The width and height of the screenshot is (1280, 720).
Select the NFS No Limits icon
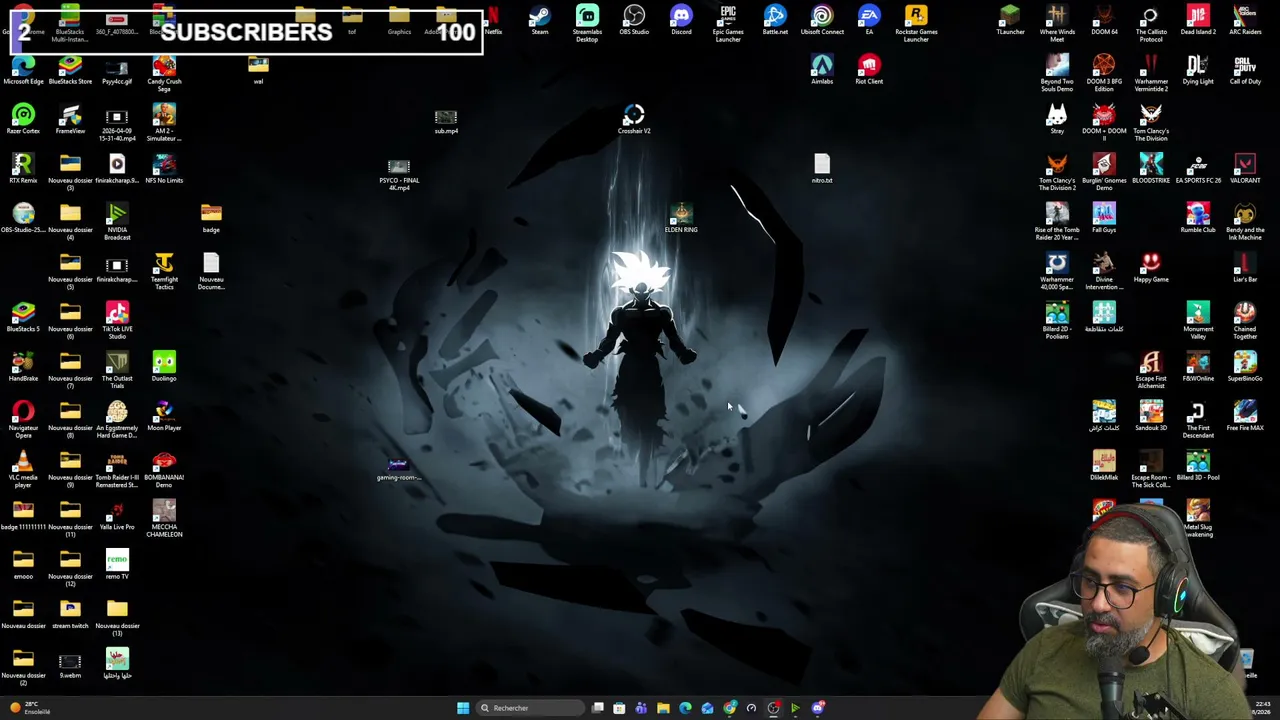tap(164, 169)
